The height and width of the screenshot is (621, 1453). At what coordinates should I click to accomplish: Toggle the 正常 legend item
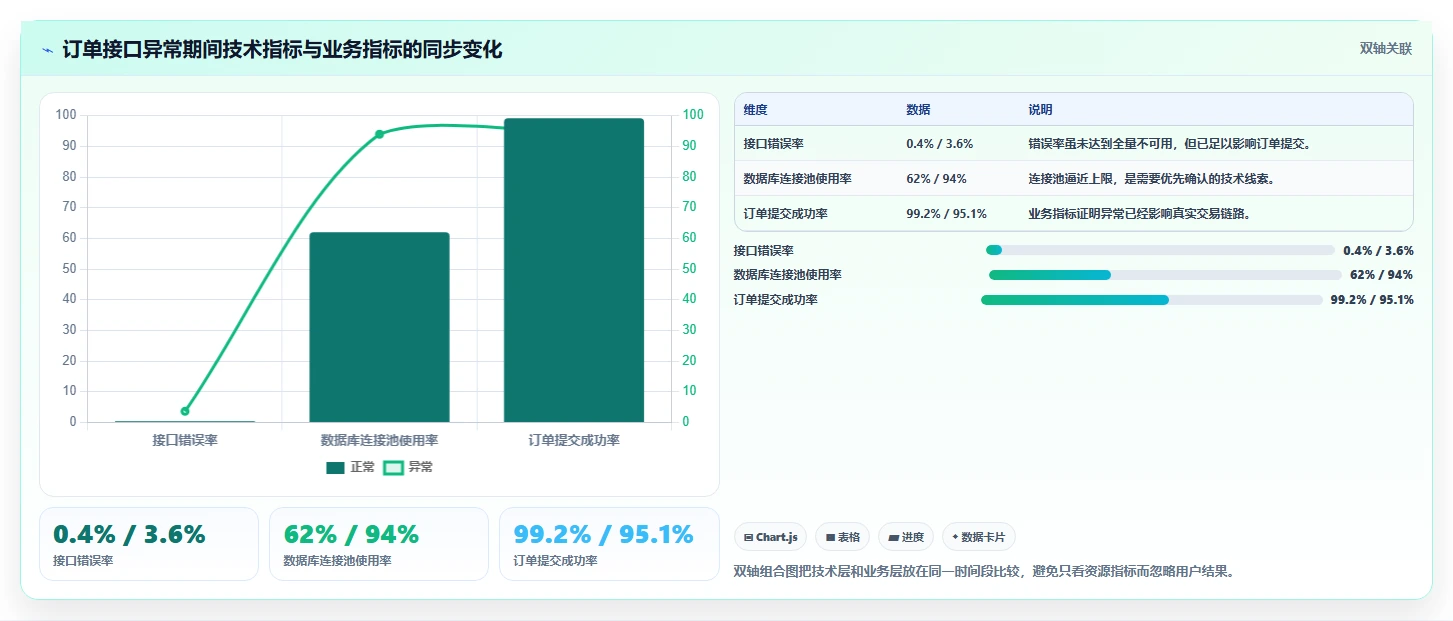[x=351, y=467]
